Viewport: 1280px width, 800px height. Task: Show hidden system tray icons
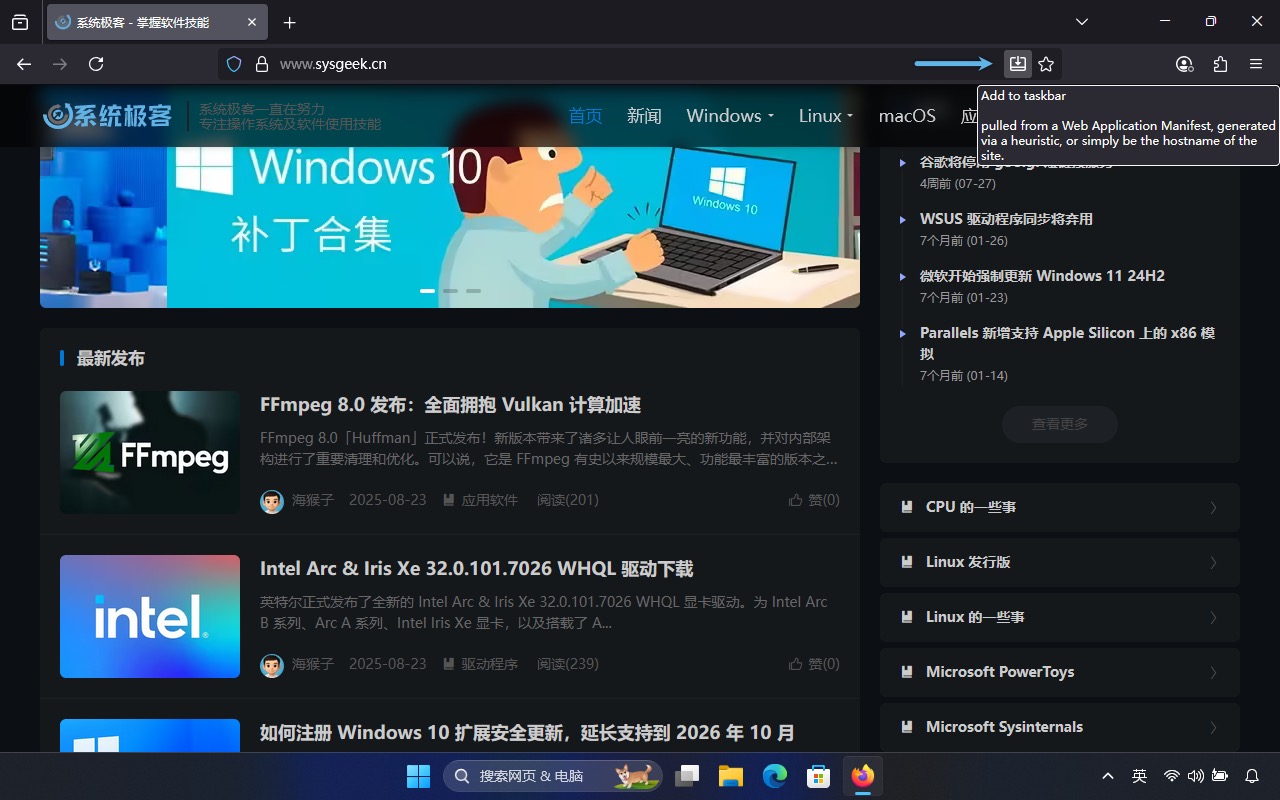1108,776
